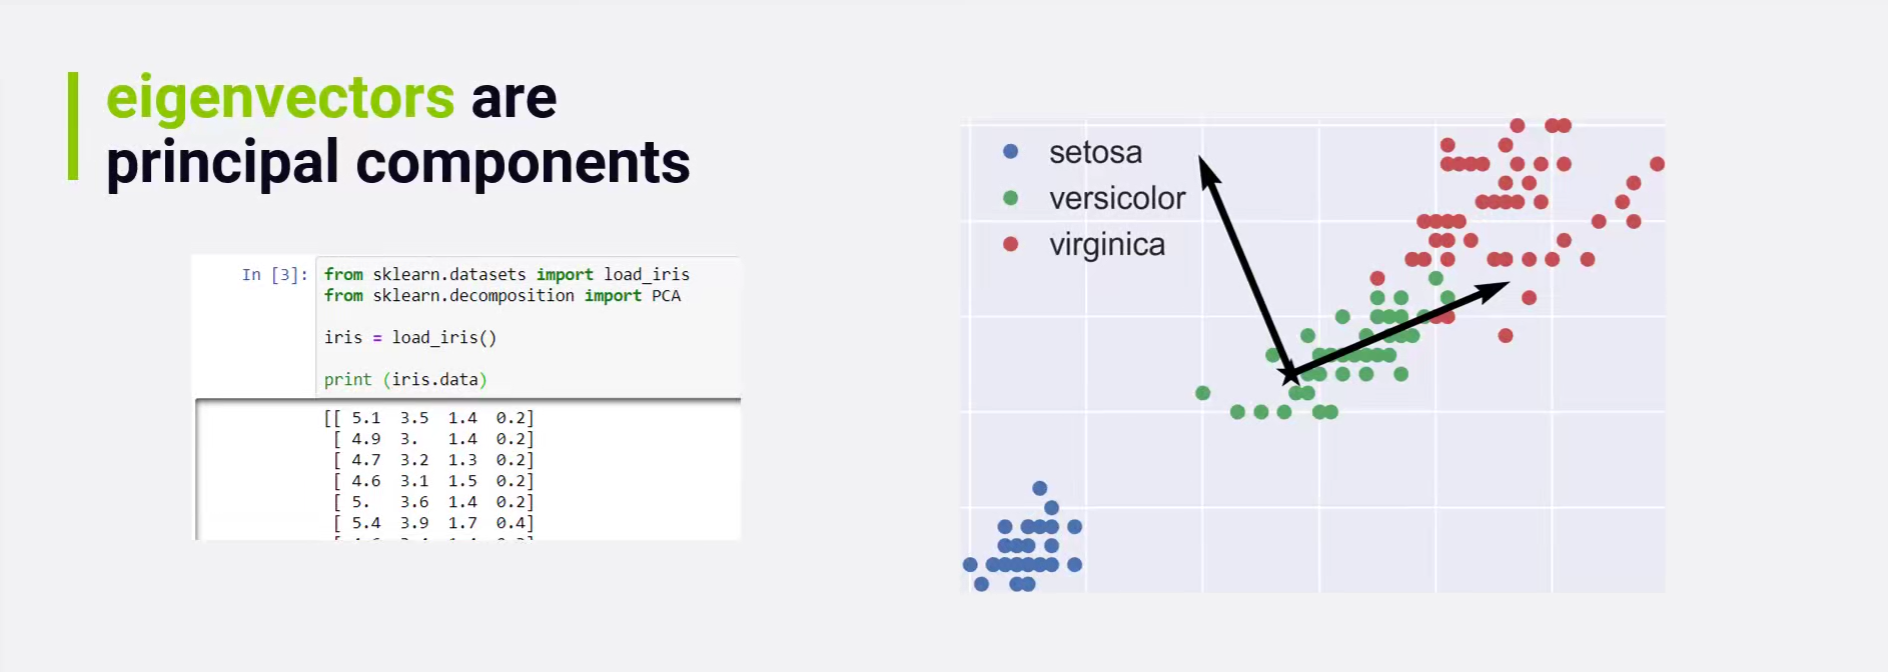The image size is (1888, 672).
Task: Click the In [3]: cell prompt
Action: click(x=274, y=274)
